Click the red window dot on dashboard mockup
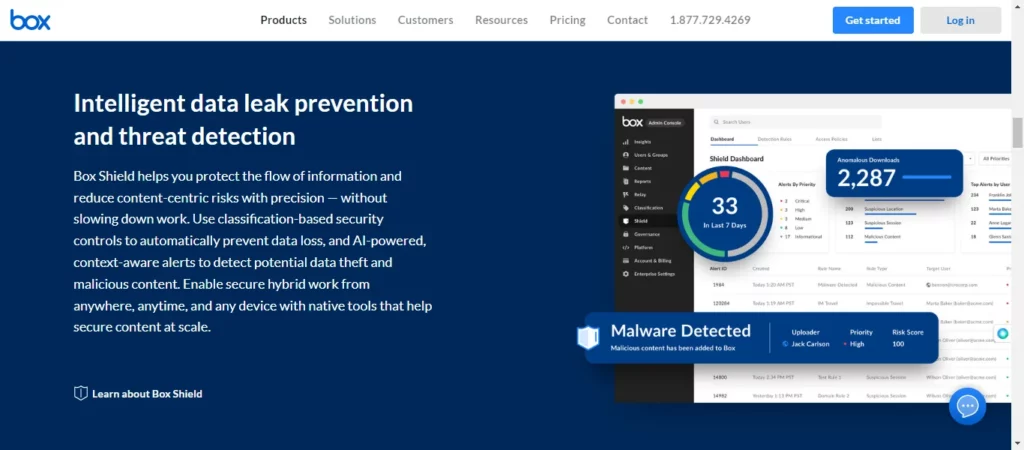 (x=624, y=102)
